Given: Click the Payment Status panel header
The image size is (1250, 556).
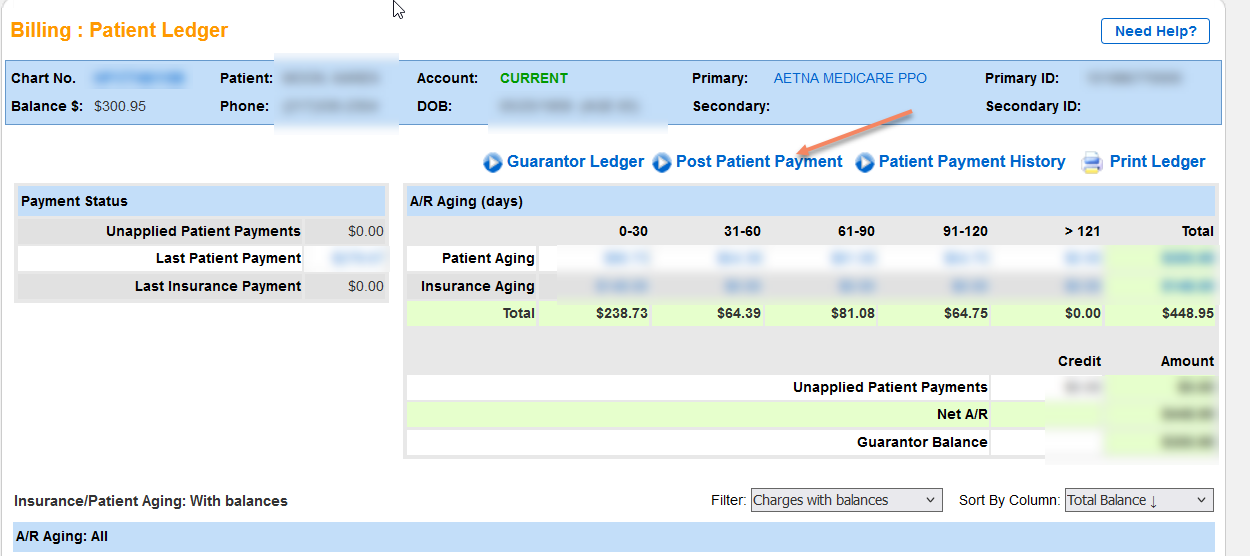Looking at the screenshot, I should (x=74, y=201).
